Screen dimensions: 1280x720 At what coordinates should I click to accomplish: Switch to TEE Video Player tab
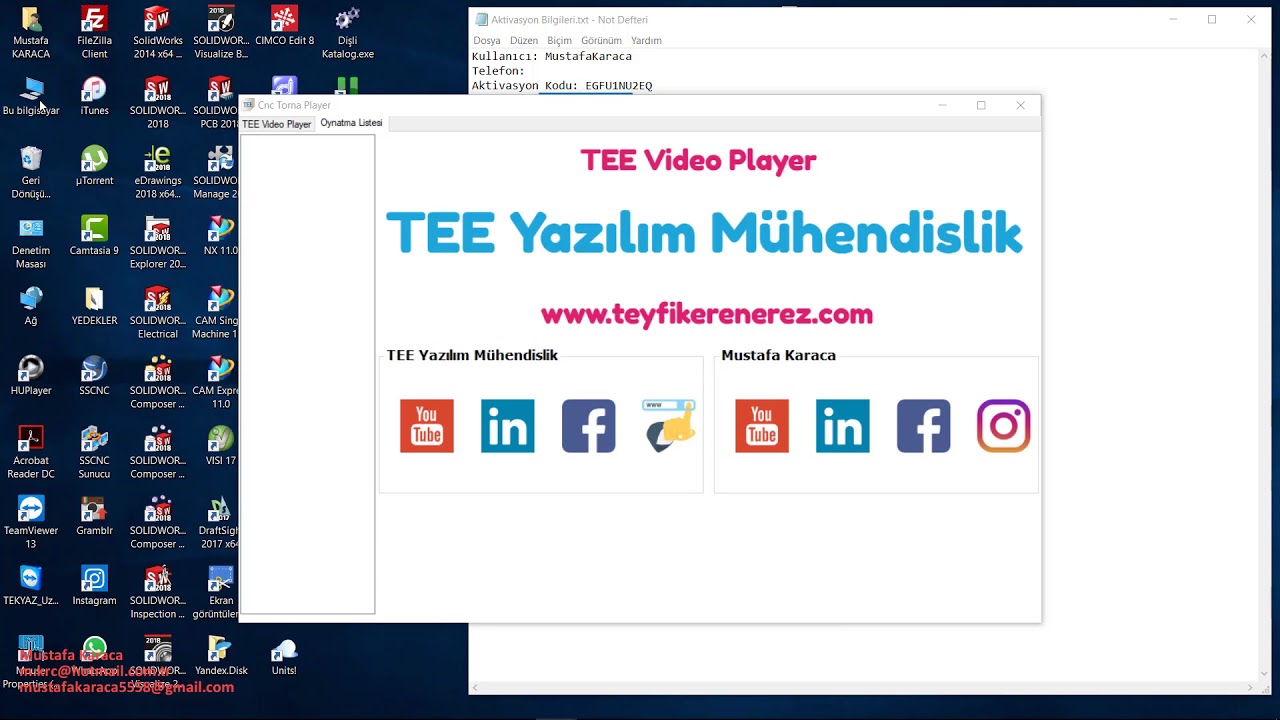[x=277, y=124]
